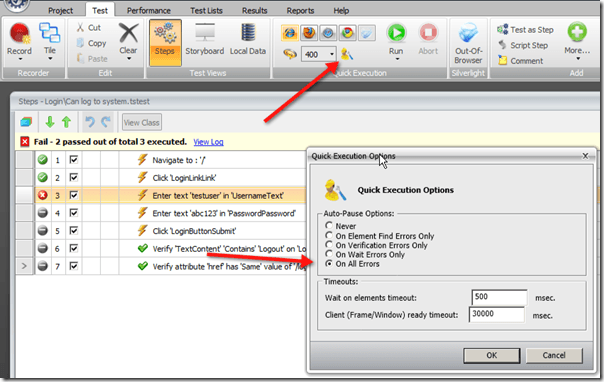Viewport: 604px width, 382px height.
Task: Expand the Tile dropdown arrow
Action: (x=50, y=59)
